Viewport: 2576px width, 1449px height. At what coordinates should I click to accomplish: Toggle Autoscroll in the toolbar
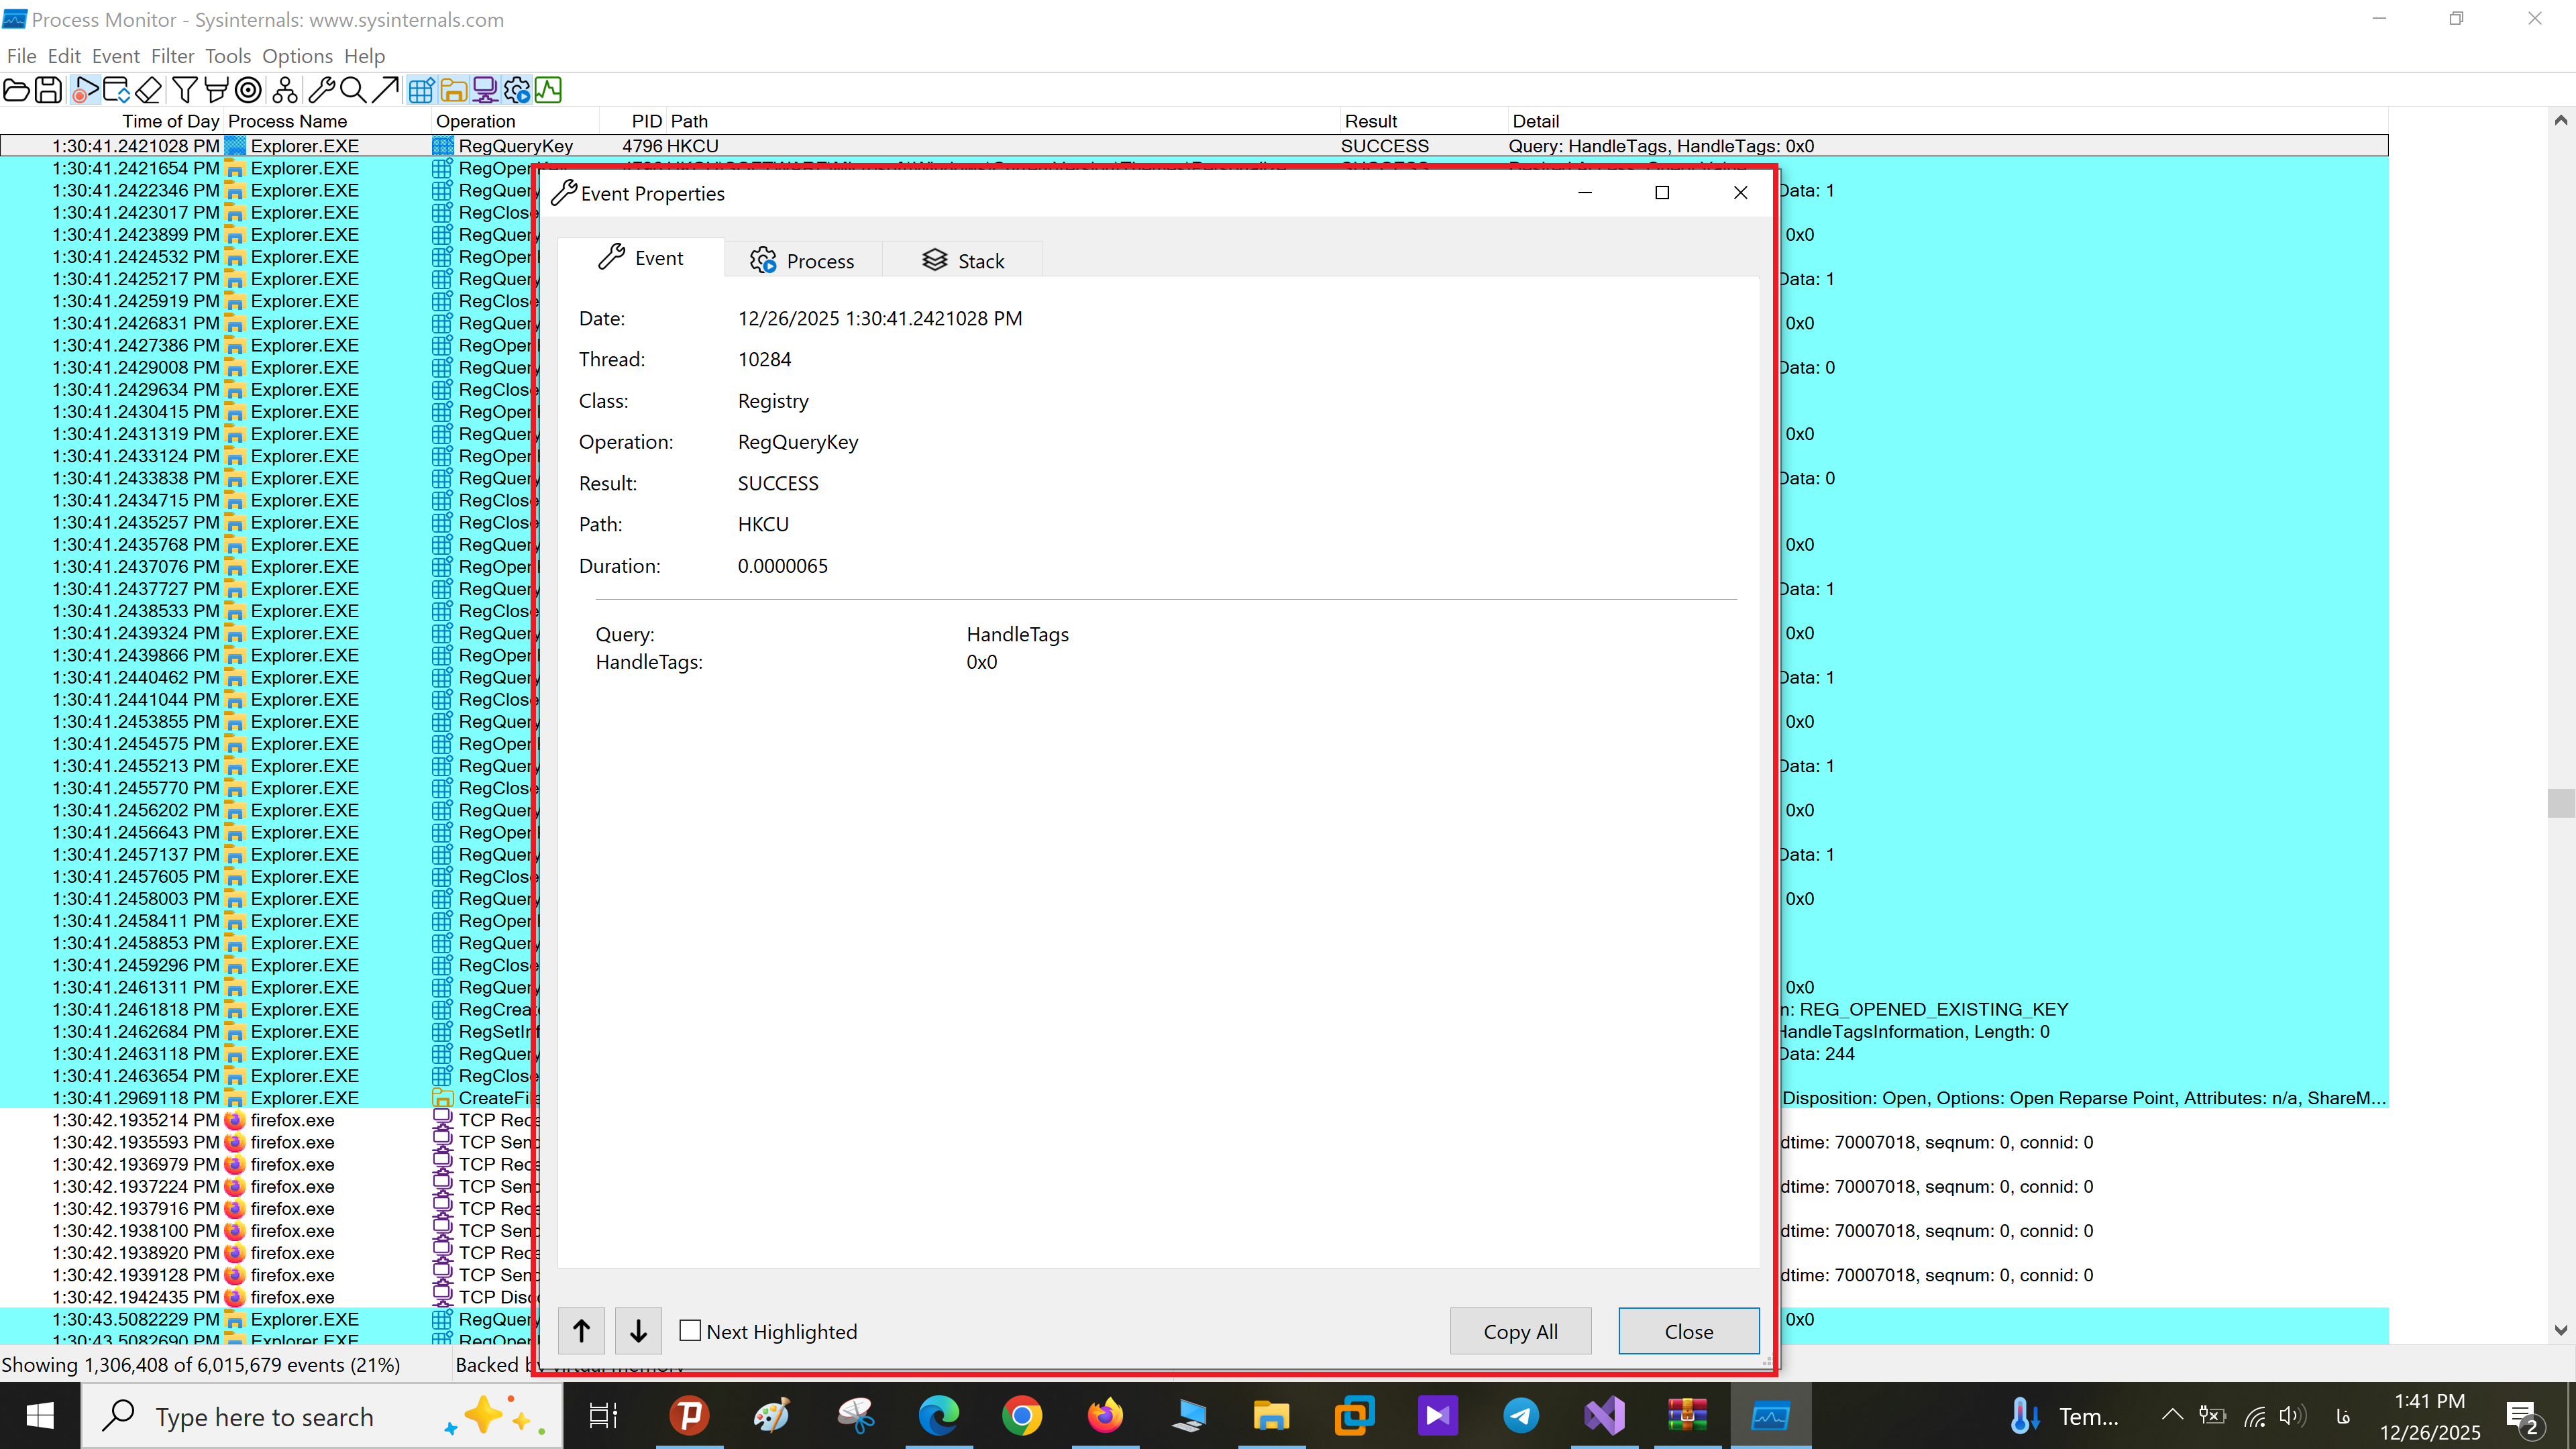(x=117, y=90)
